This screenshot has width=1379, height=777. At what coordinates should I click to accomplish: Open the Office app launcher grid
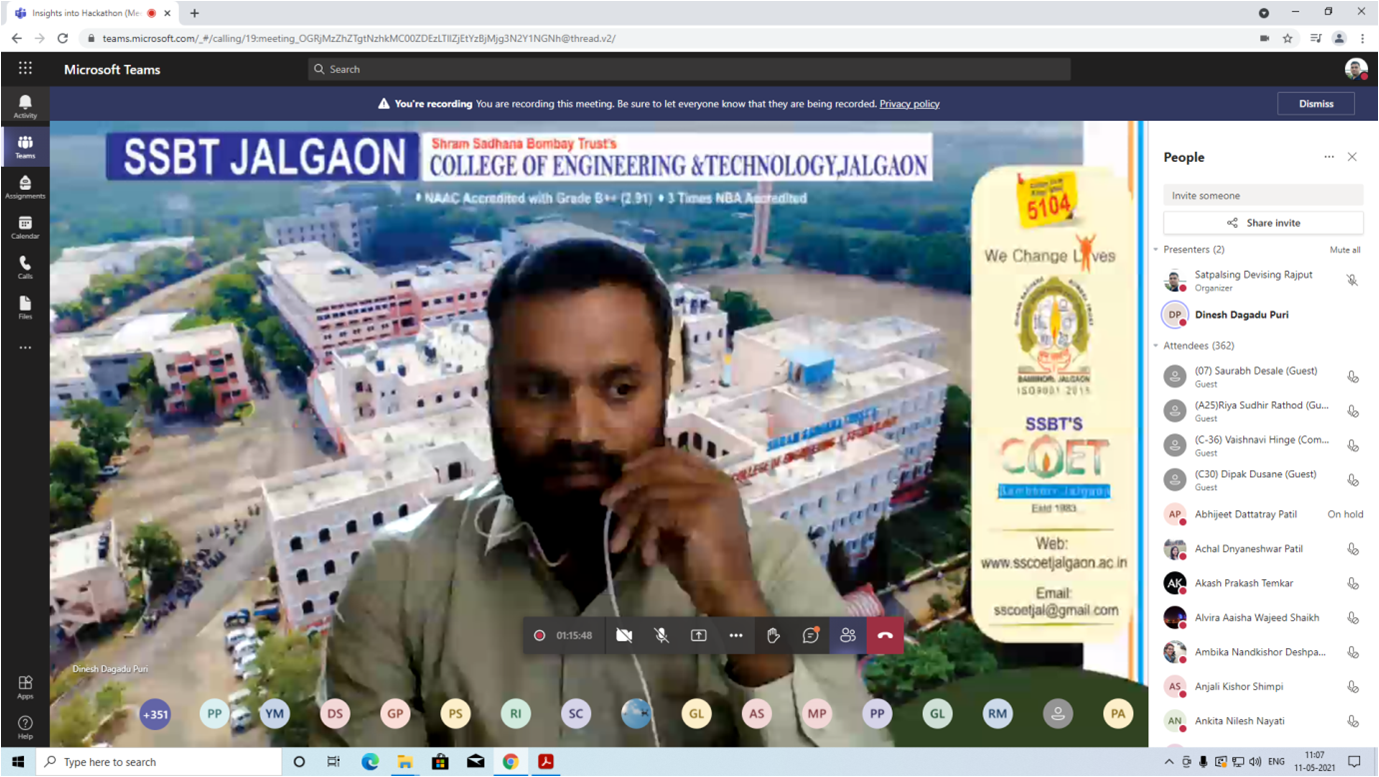pos(25,69)
